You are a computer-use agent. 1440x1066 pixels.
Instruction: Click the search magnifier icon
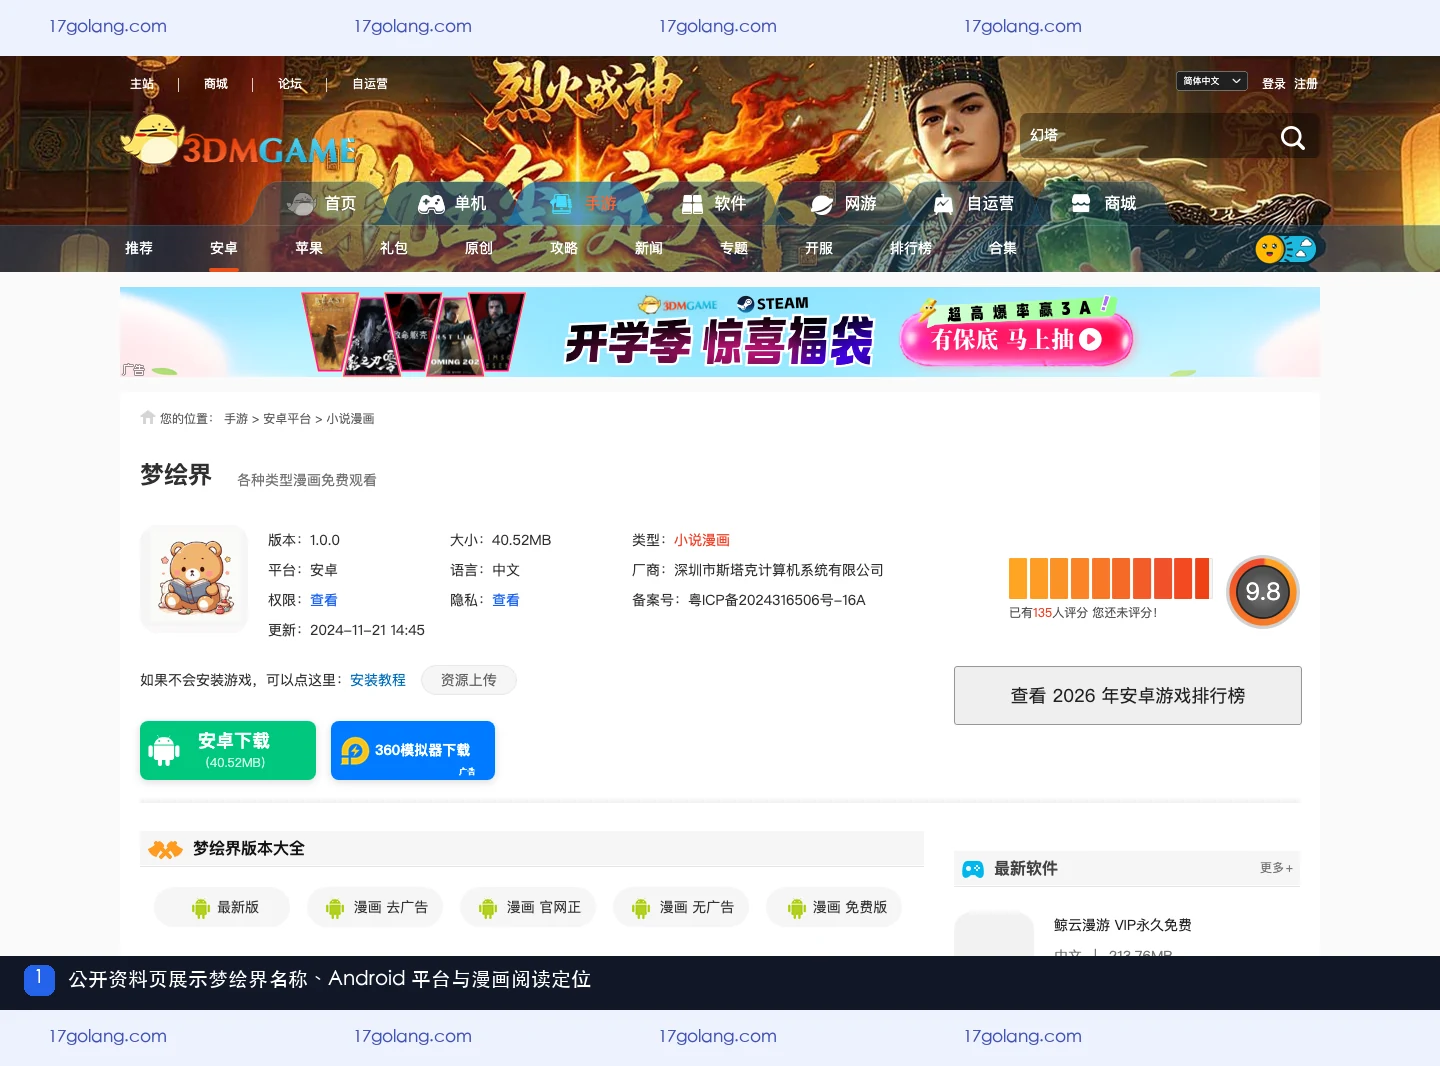click(x=1292, y=137)
